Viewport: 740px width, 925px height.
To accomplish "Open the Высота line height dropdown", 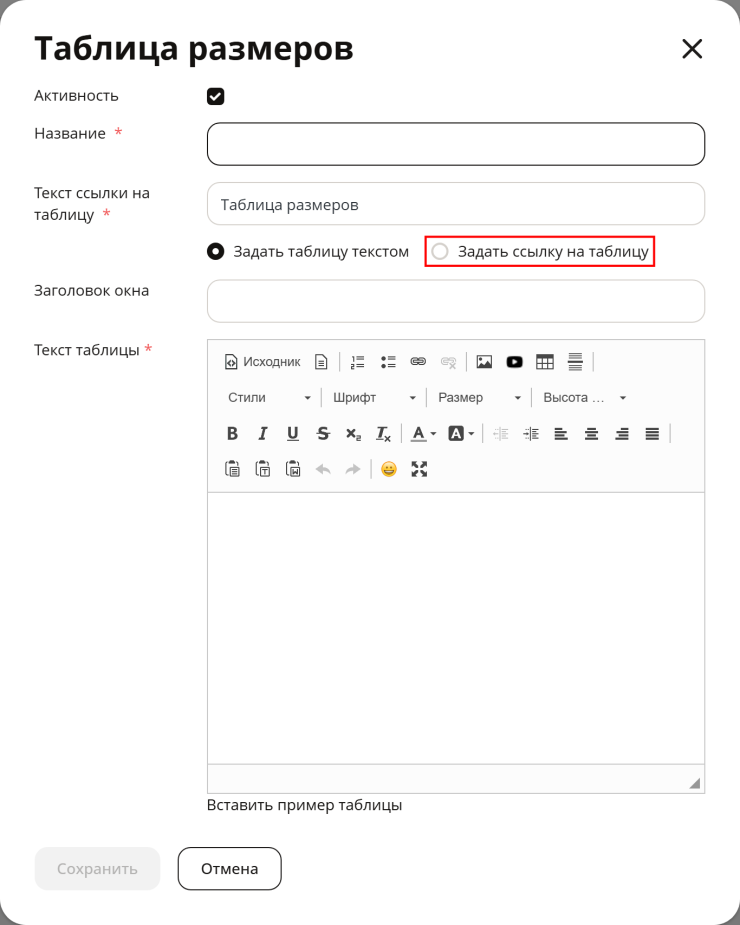I will 584,398.
